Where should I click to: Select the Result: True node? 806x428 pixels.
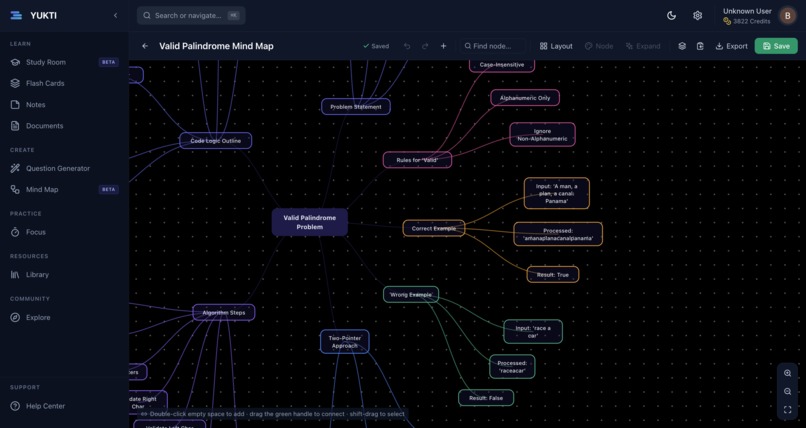point(553,274)
